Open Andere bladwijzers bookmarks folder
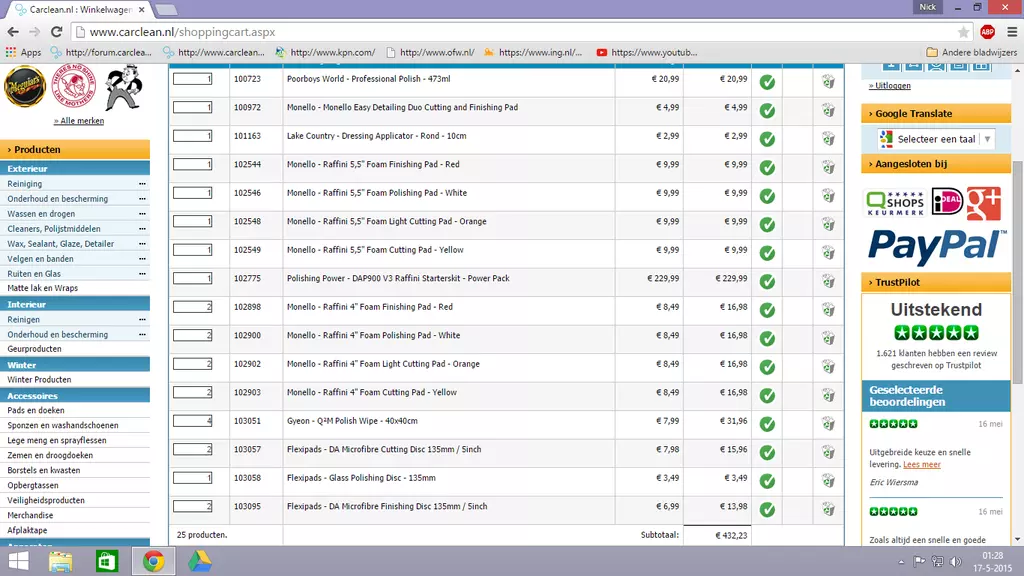This screenshot has height=576, width=1024. coord(972,52)
